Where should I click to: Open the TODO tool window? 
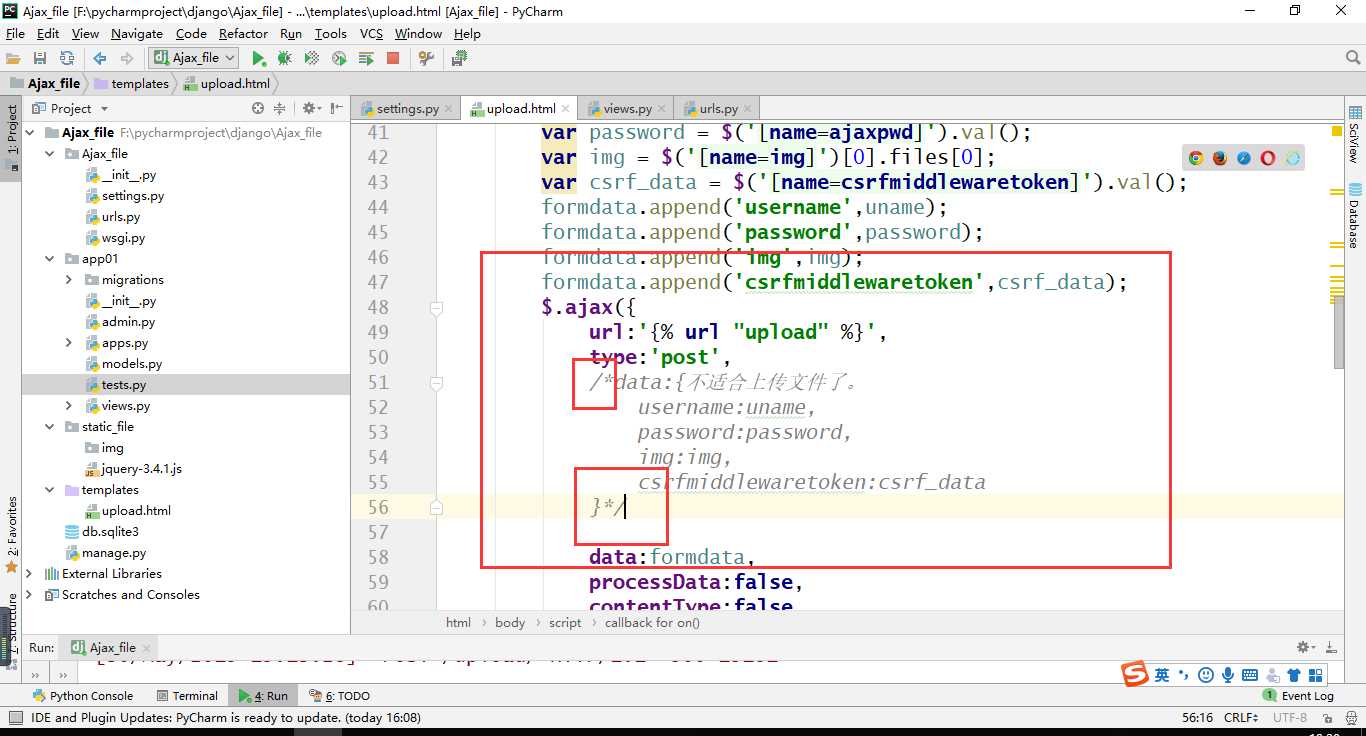coord(340,696)
